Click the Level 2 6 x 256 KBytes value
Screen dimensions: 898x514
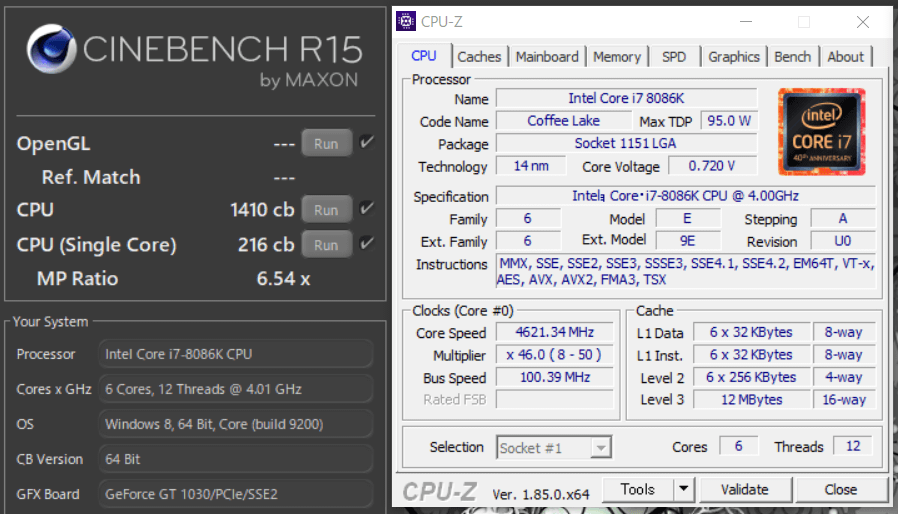coord(751,377)
